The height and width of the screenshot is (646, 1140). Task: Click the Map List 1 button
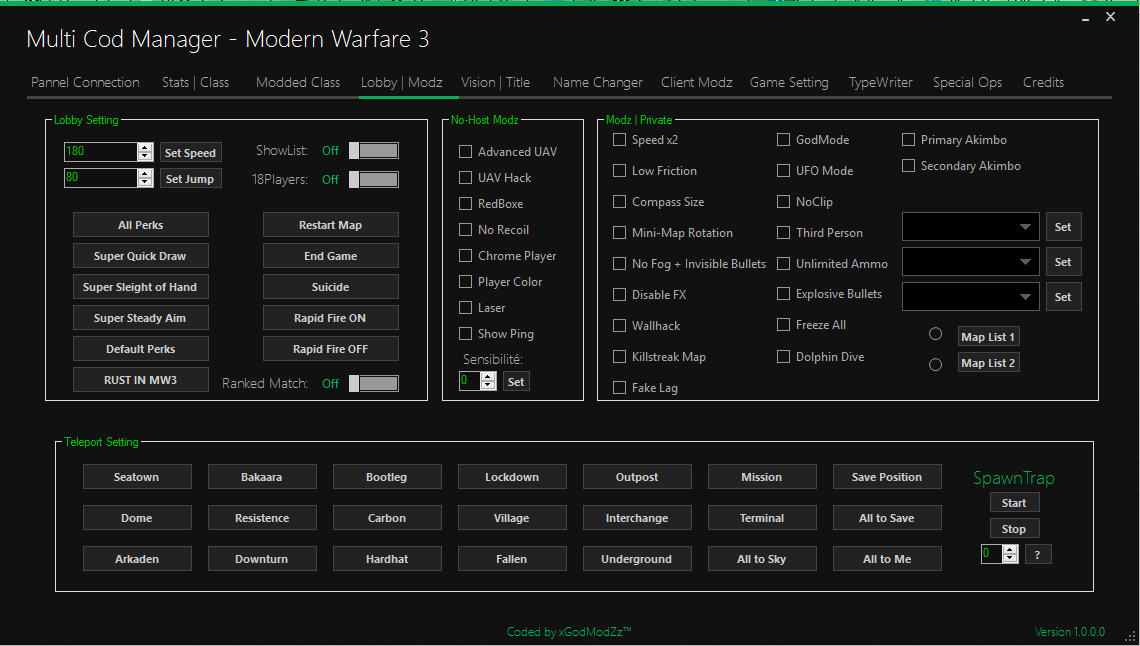click(x=988, y=337)
